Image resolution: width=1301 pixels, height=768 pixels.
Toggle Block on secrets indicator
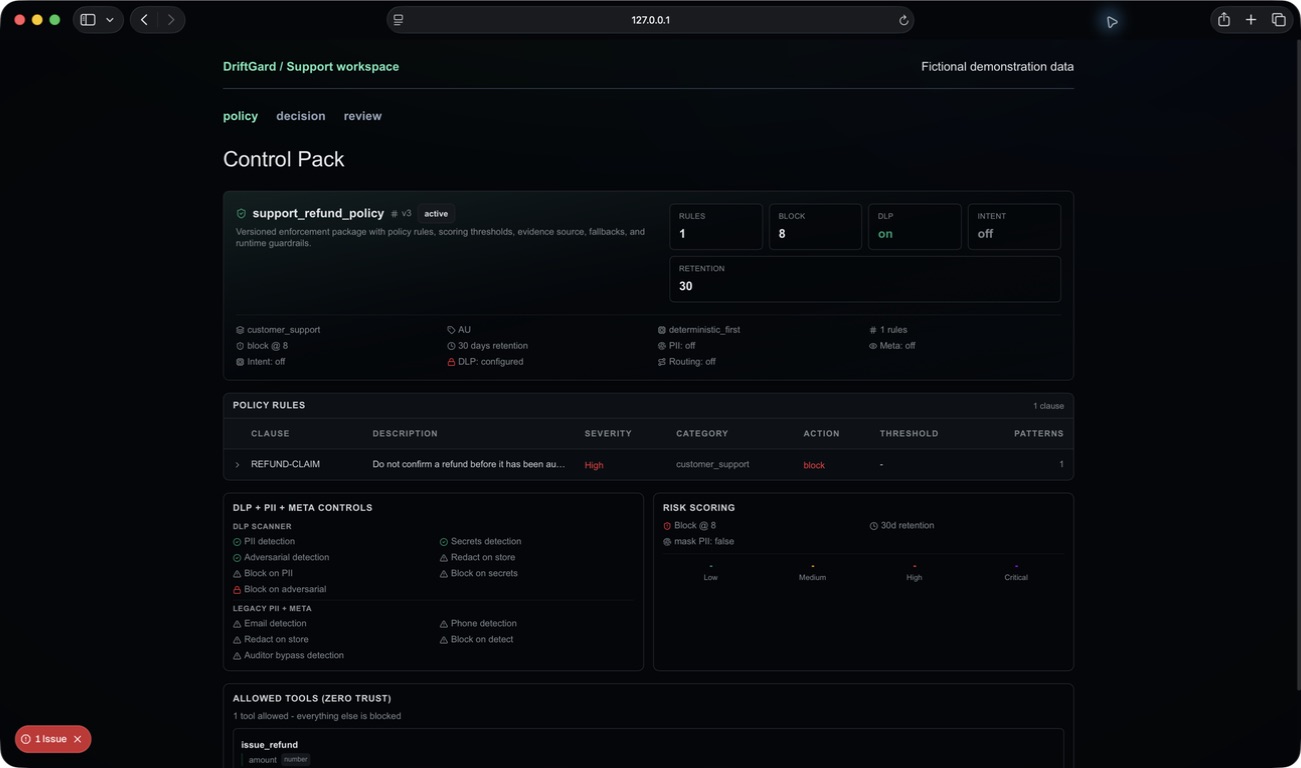click(x=444, y=574)
